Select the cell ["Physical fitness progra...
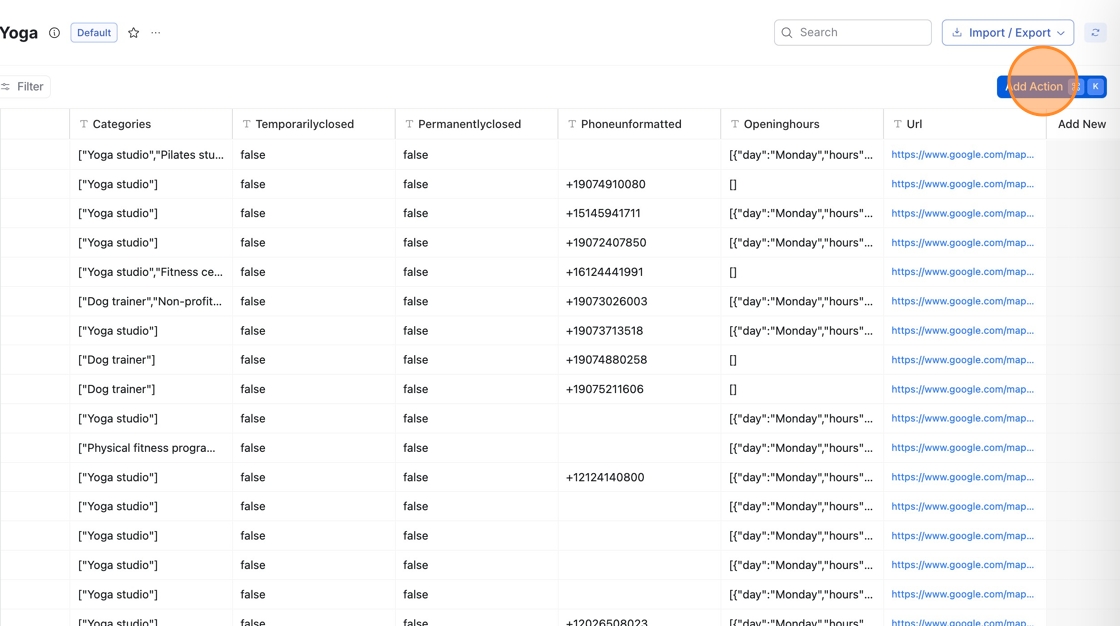The height and width of the screenshot is (626, 1120). [151, 448]
